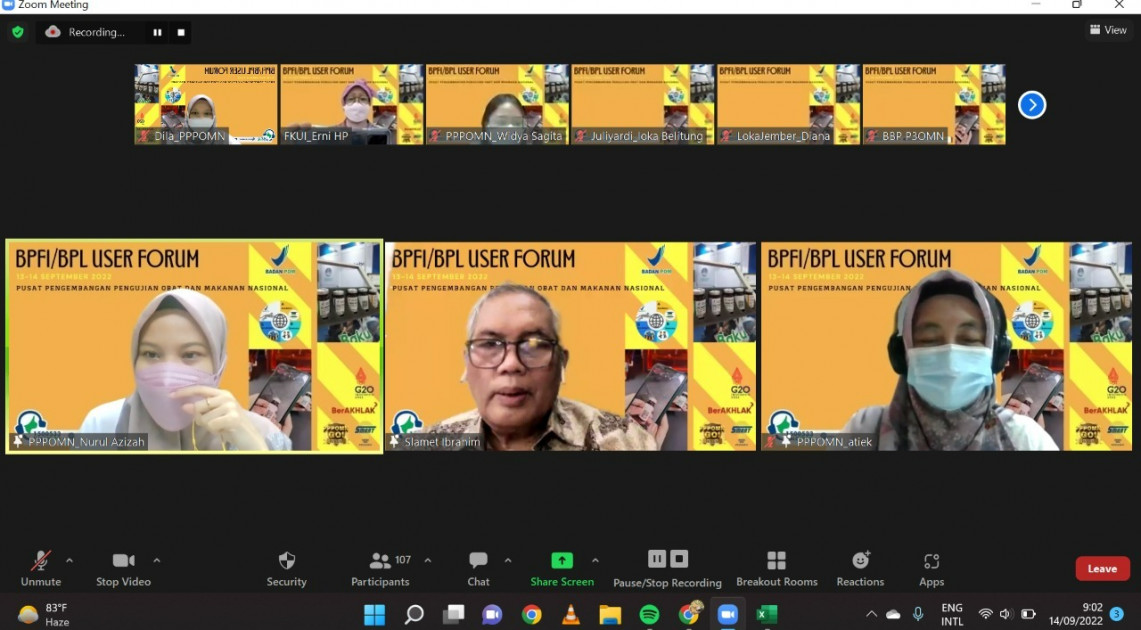Select the Slamet Ibrahim video tile
1141x630 pixels.
tap(570, 346)
